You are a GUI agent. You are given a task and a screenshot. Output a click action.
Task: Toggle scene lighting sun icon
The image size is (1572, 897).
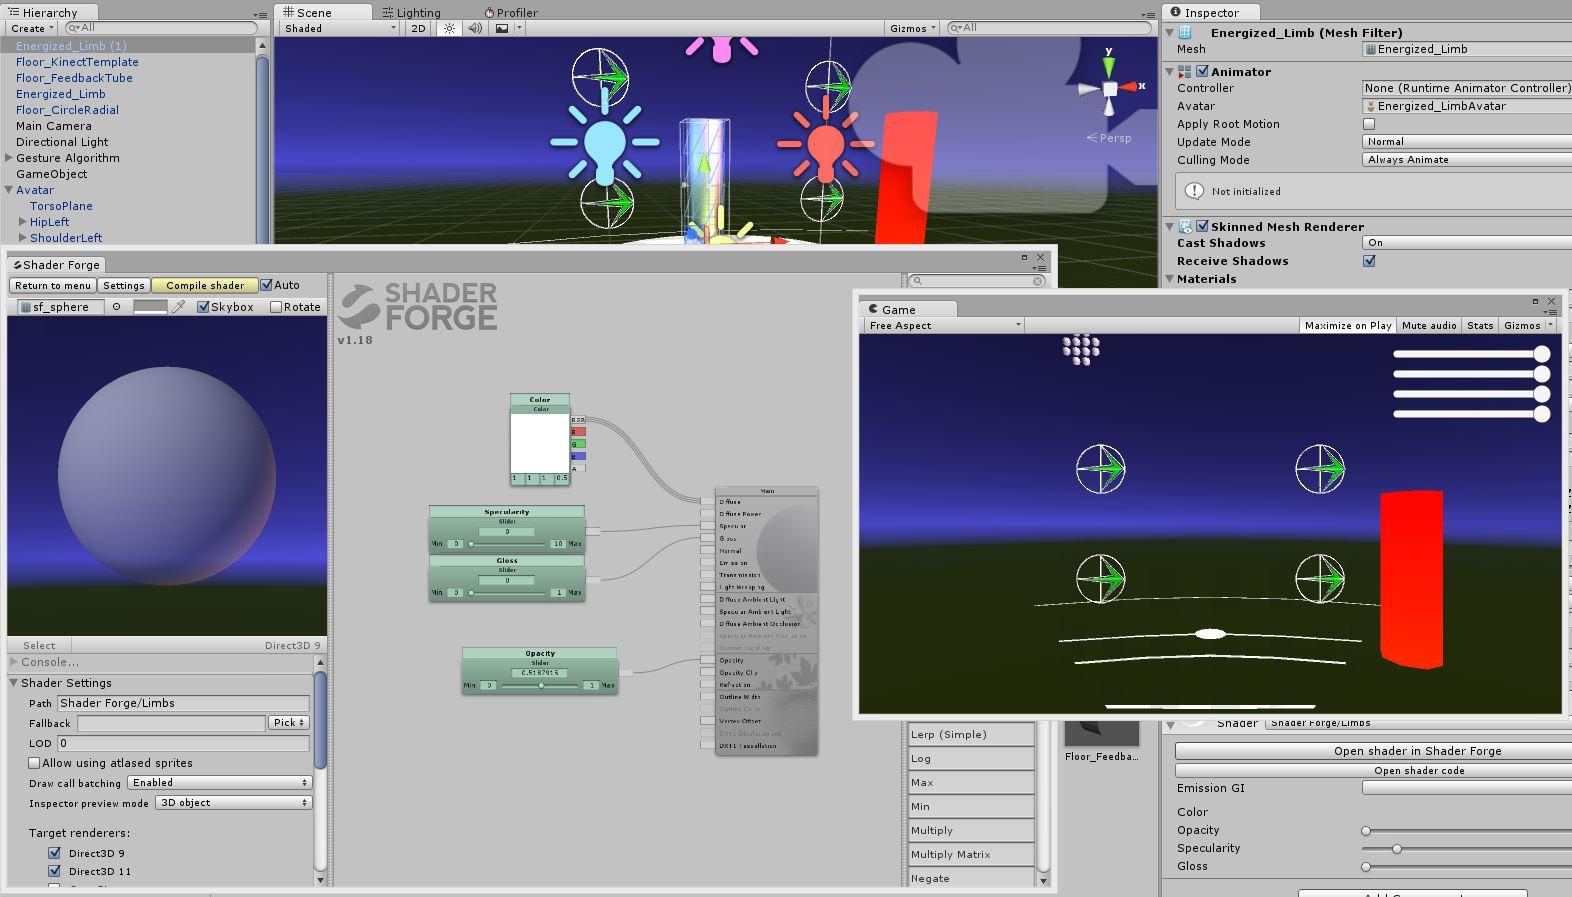[449, 28]
